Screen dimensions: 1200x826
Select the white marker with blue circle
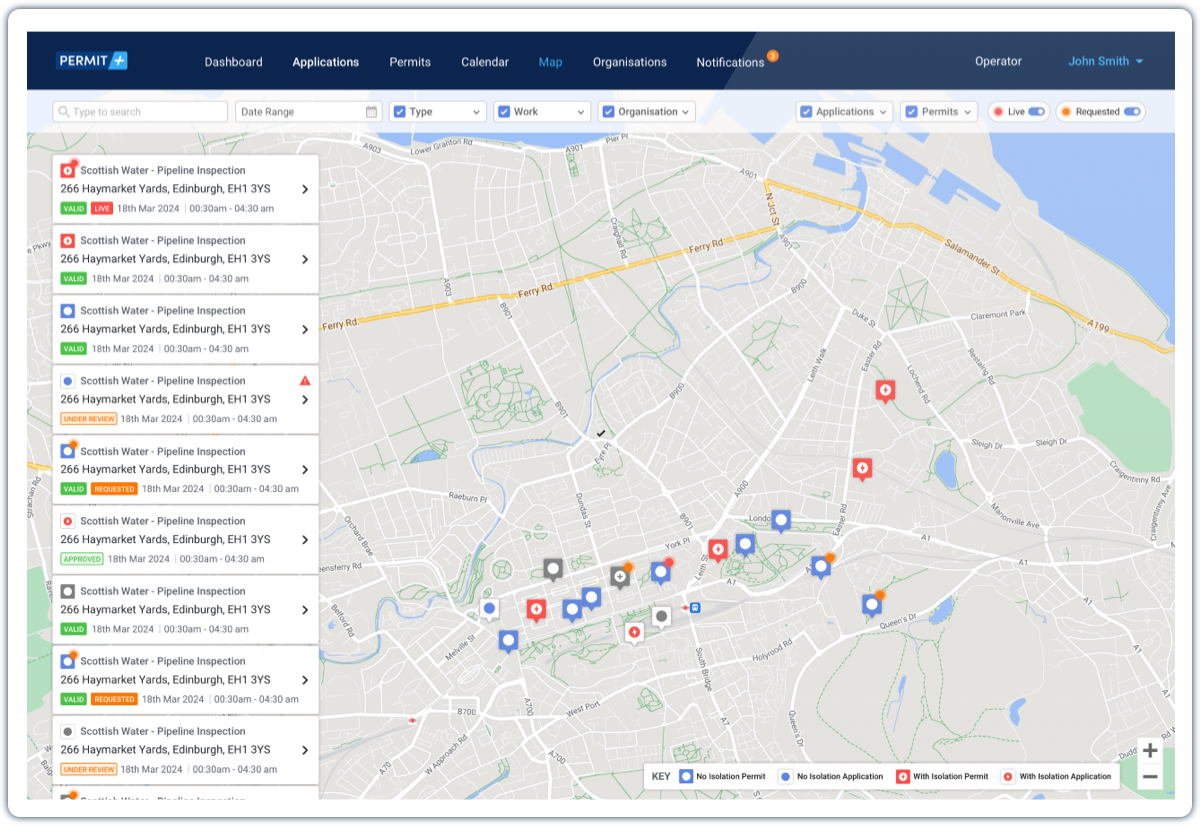coord(489,609)
